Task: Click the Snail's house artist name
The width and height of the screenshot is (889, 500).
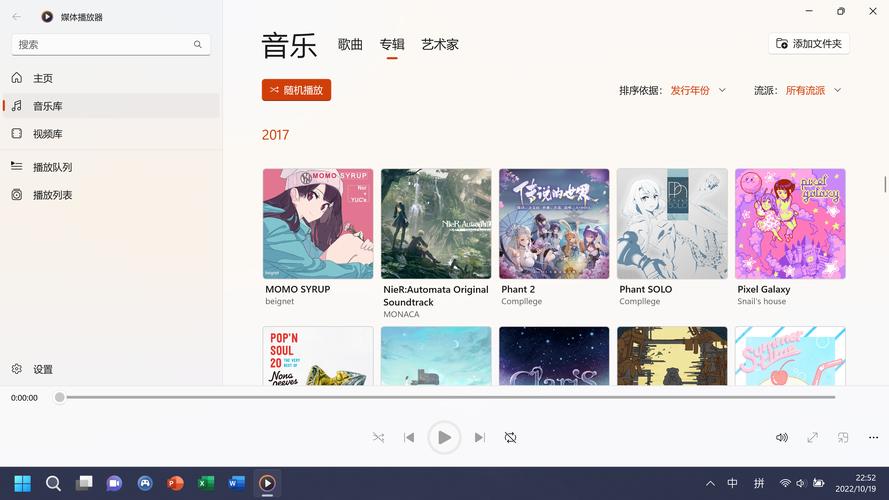Action: tap(761, 302)
